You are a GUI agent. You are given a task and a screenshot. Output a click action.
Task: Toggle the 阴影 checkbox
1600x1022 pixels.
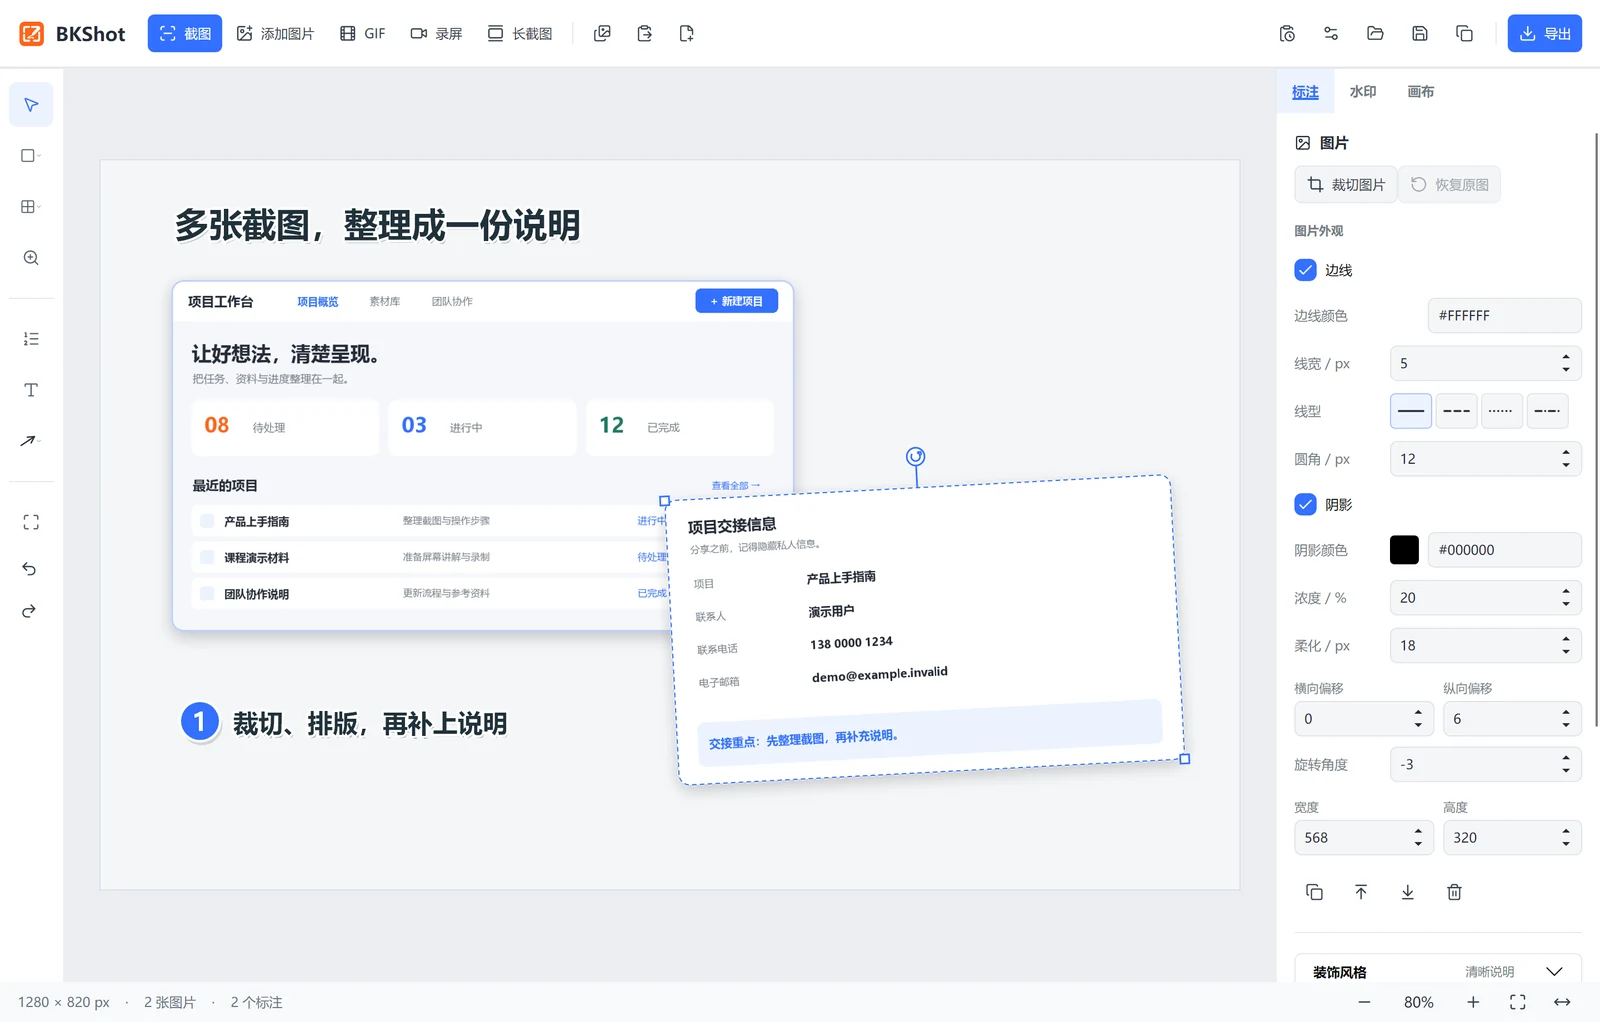point(1305,504)
